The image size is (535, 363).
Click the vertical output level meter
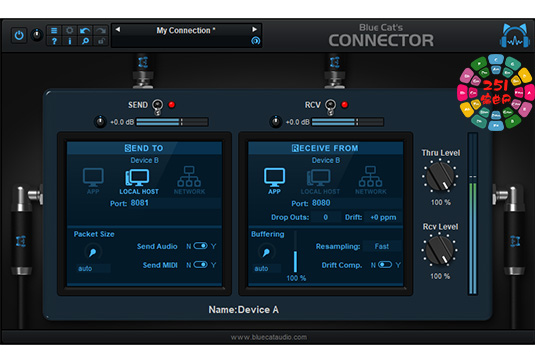pos(473,214)
